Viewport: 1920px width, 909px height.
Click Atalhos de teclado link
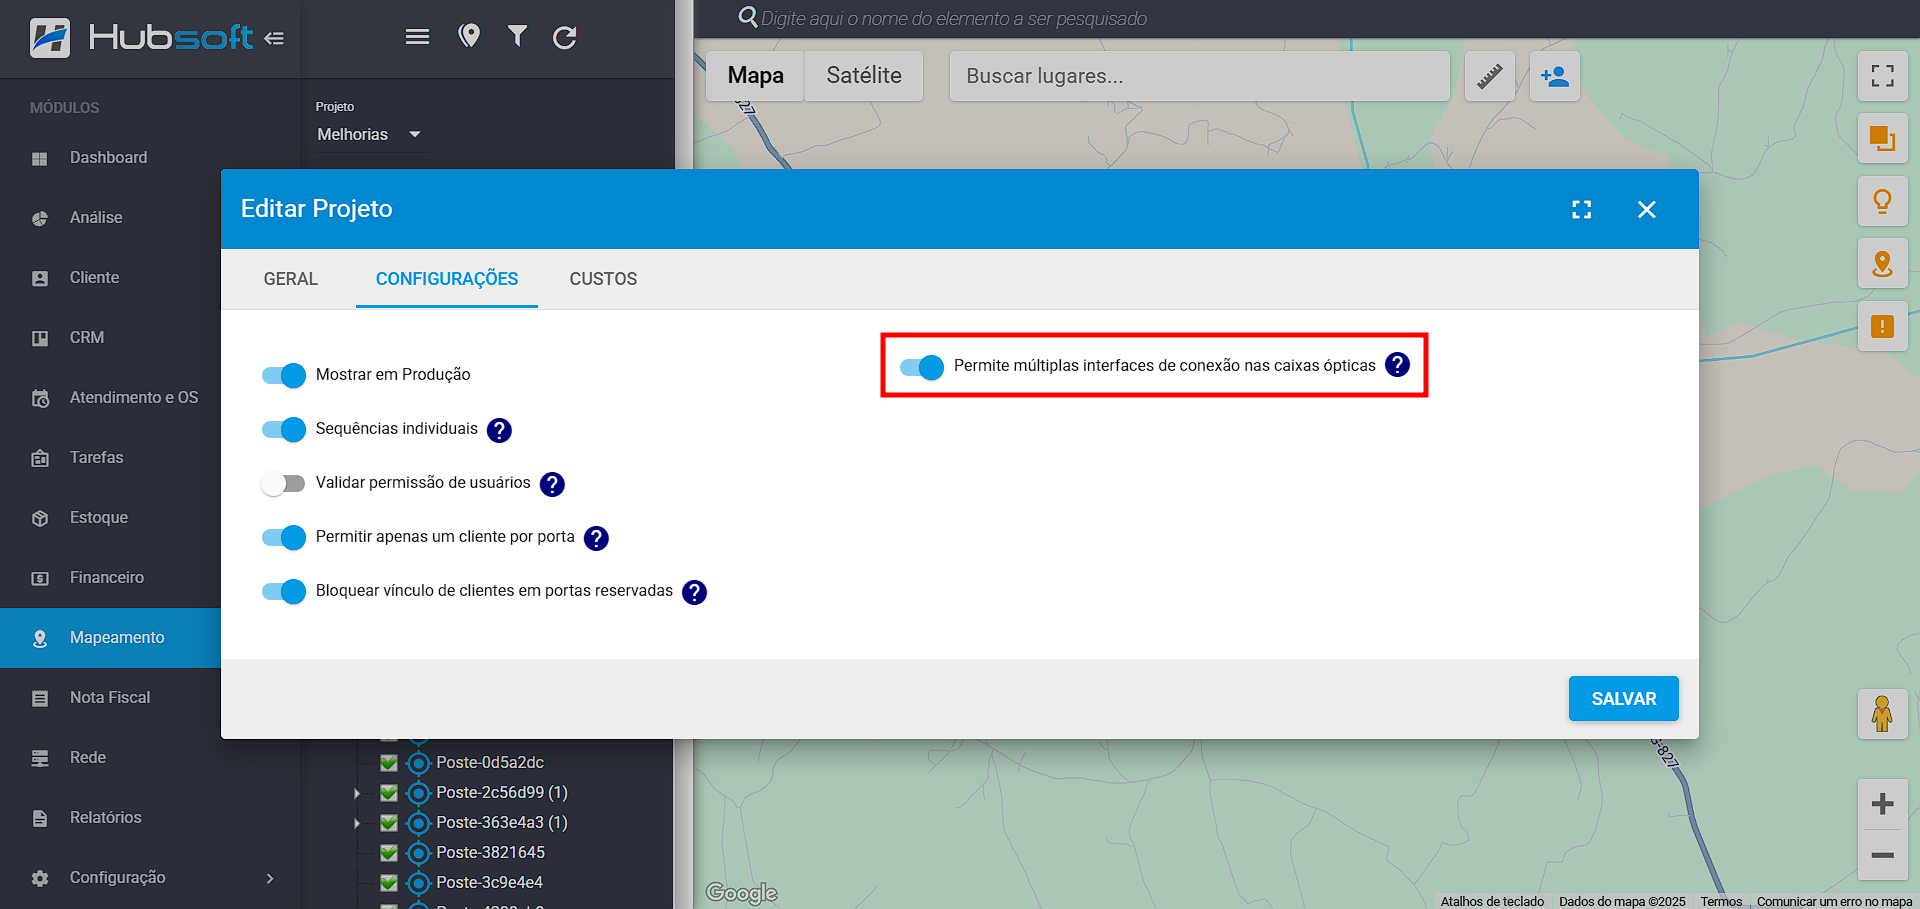click(x=1492, y=901)
